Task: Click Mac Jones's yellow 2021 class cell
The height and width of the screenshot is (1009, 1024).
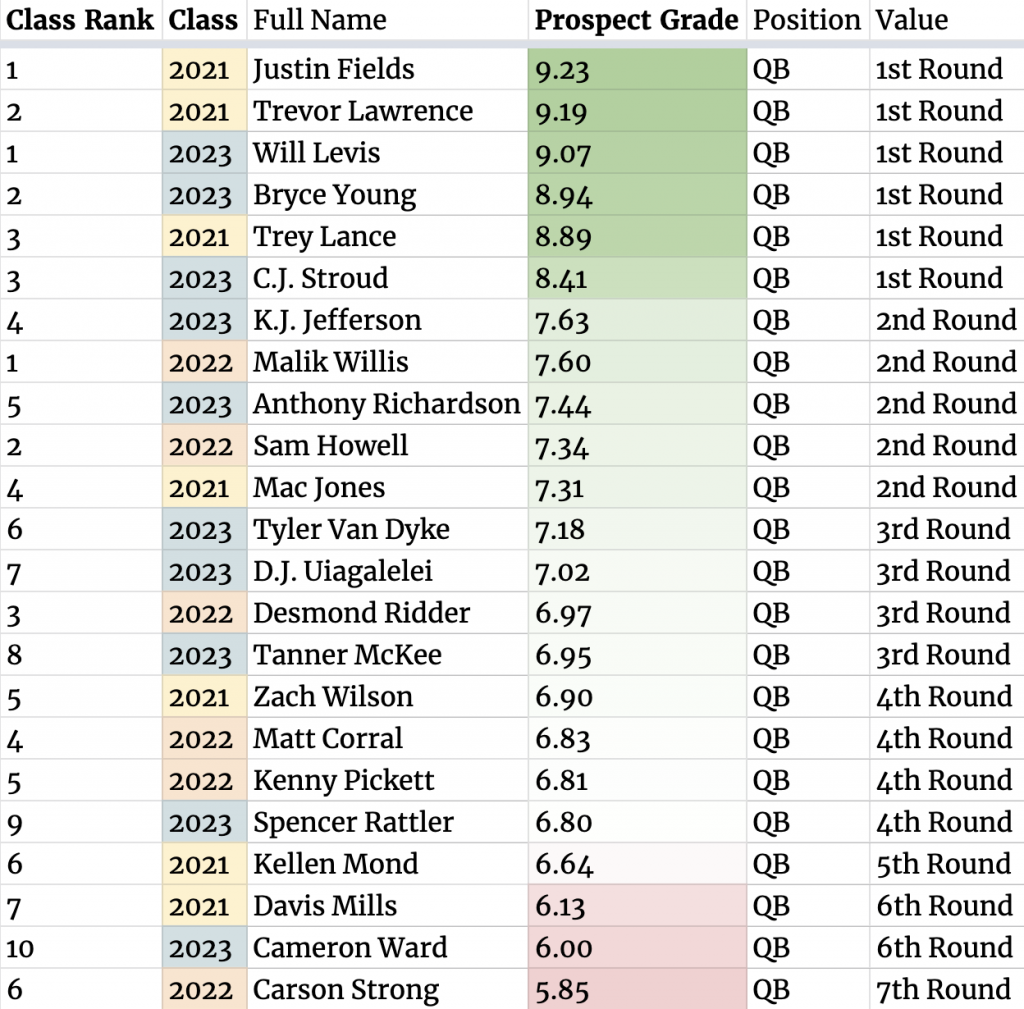Action: click(x=203, y=488)
